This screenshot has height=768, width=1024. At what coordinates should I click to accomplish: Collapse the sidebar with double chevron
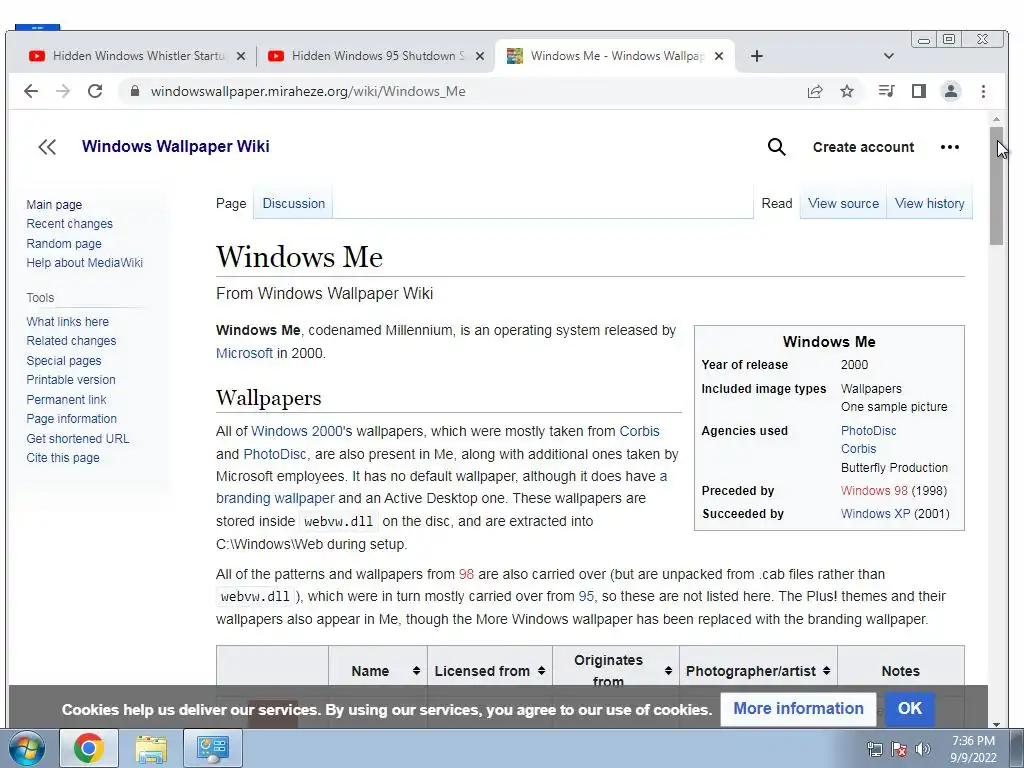tap(47, 147)
